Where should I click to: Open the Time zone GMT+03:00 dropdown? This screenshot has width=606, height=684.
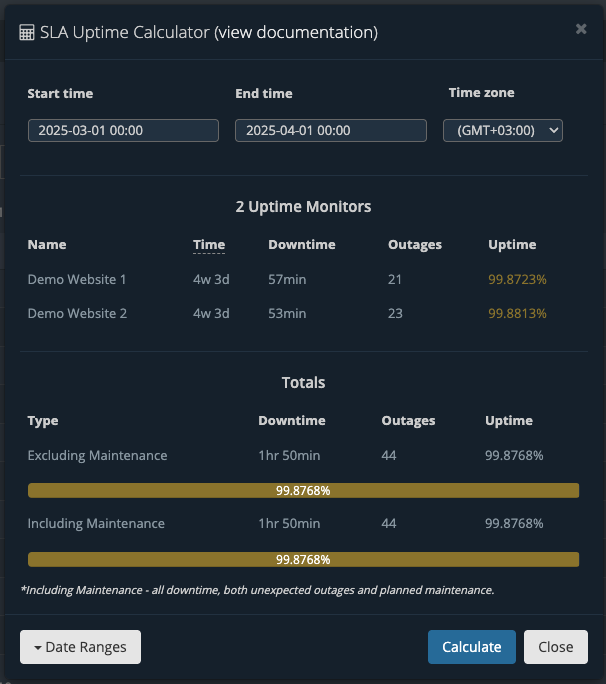point(503,130)
